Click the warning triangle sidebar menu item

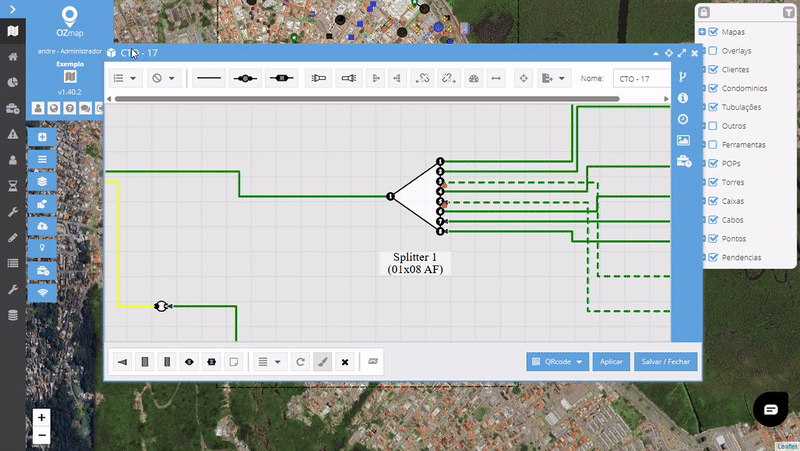[12, 134]
